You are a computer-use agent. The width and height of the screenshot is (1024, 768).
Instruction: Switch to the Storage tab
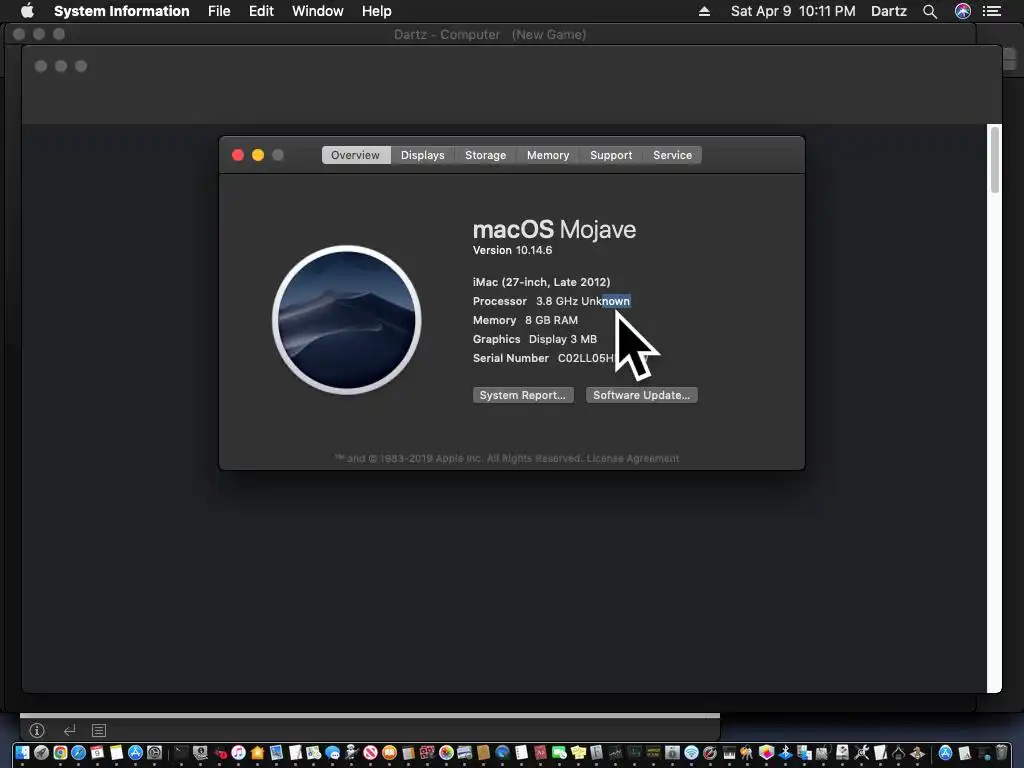tap(485, 155)
